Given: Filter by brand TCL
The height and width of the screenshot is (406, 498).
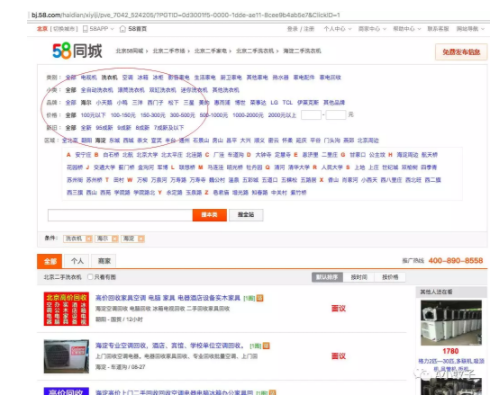Looking at the screenshot, I should point(287,103).
